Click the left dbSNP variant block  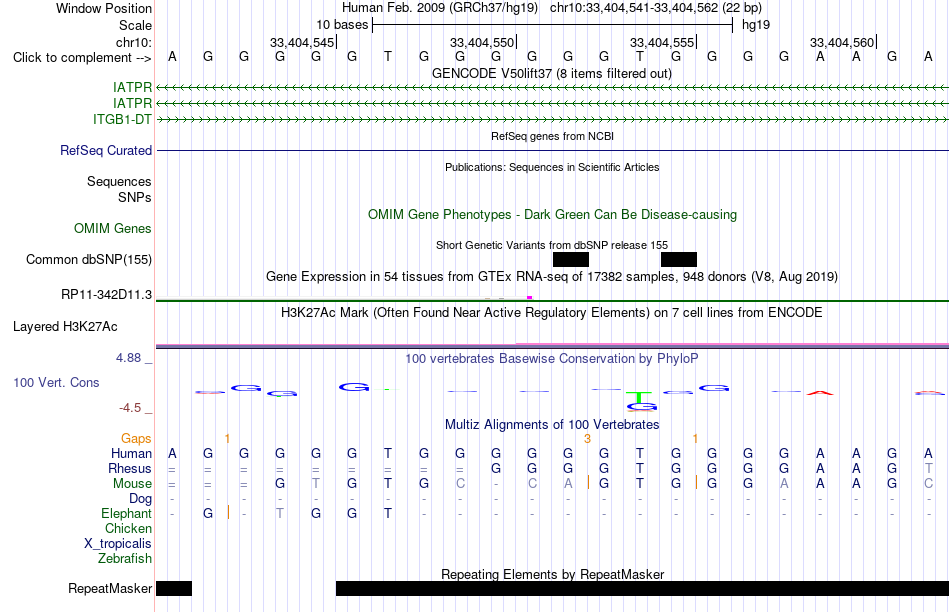coord(571,259)
